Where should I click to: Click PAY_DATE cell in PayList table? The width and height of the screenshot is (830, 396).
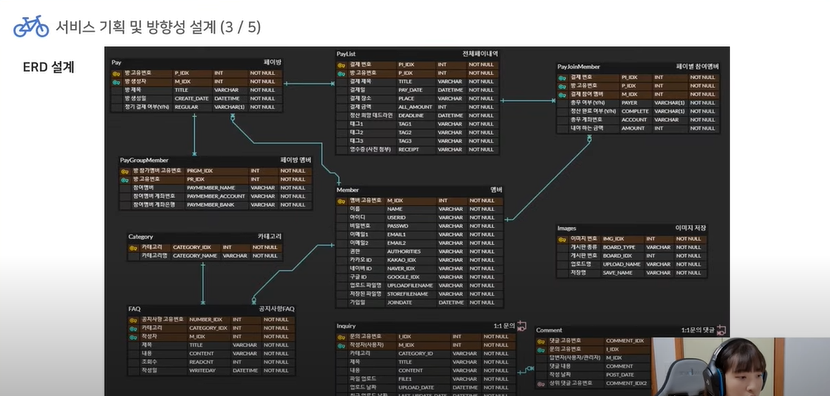(x=416, y=90)
